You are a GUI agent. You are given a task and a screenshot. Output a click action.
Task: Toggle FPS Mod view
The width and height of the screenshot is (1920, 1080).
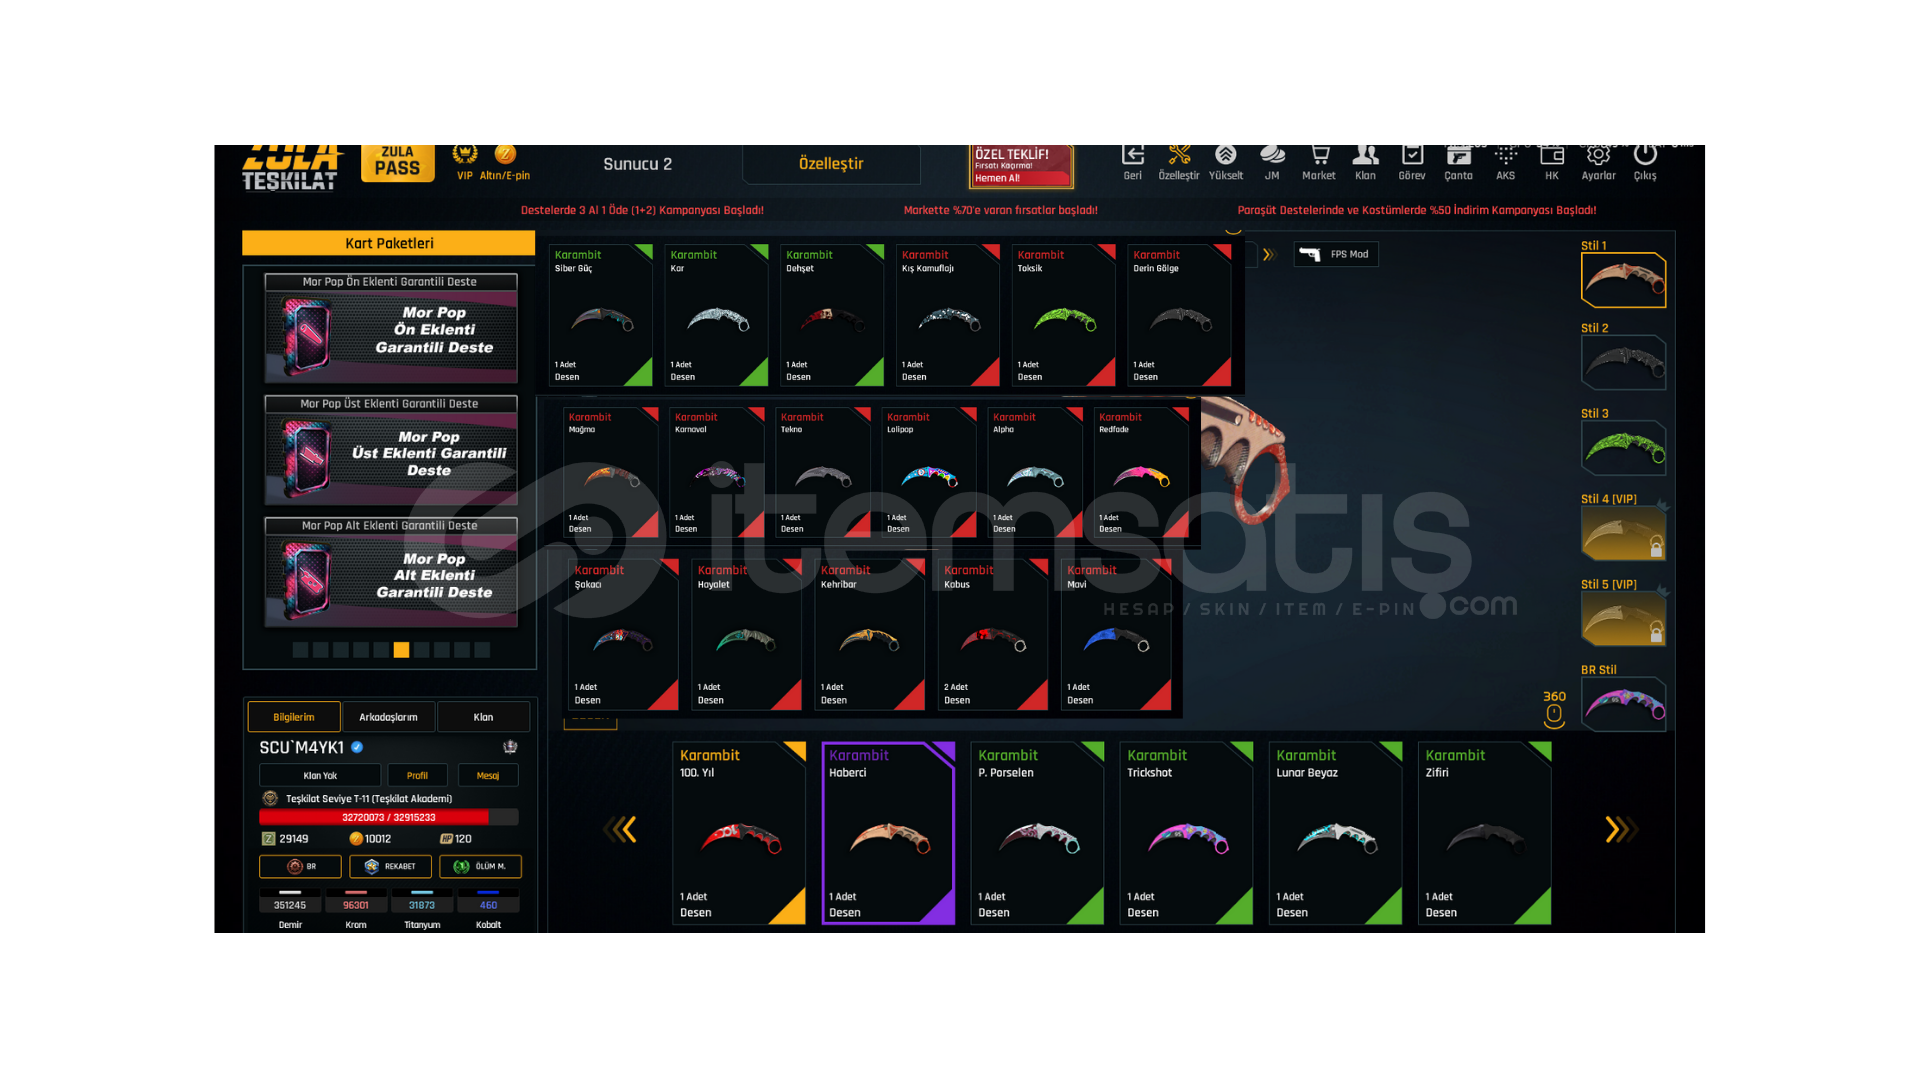[1336, 254]
